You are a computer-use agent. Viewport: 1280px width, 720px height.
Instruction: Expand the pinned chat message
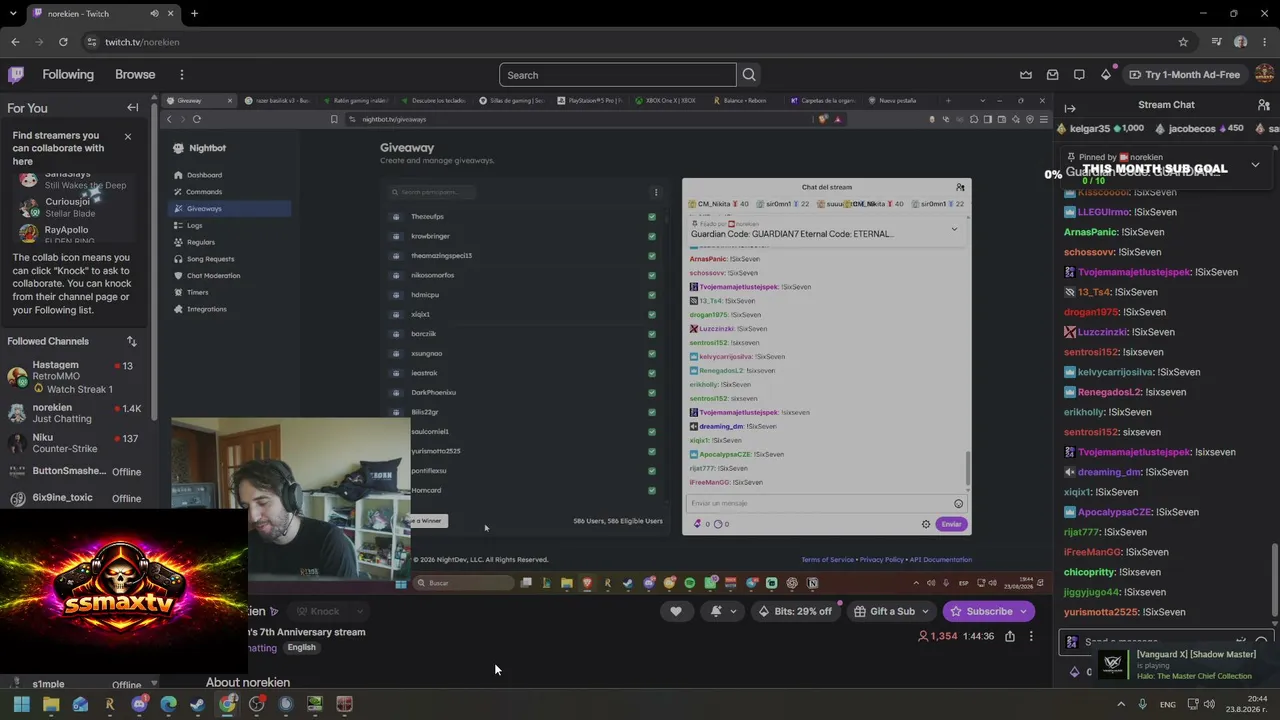click(1255, 165)
